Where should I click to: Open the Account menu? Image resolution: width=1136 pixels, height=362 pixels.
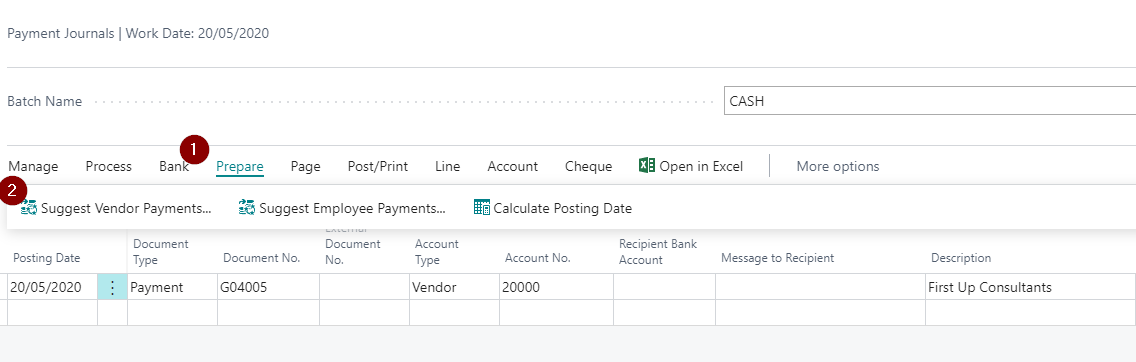pos(512,167)
